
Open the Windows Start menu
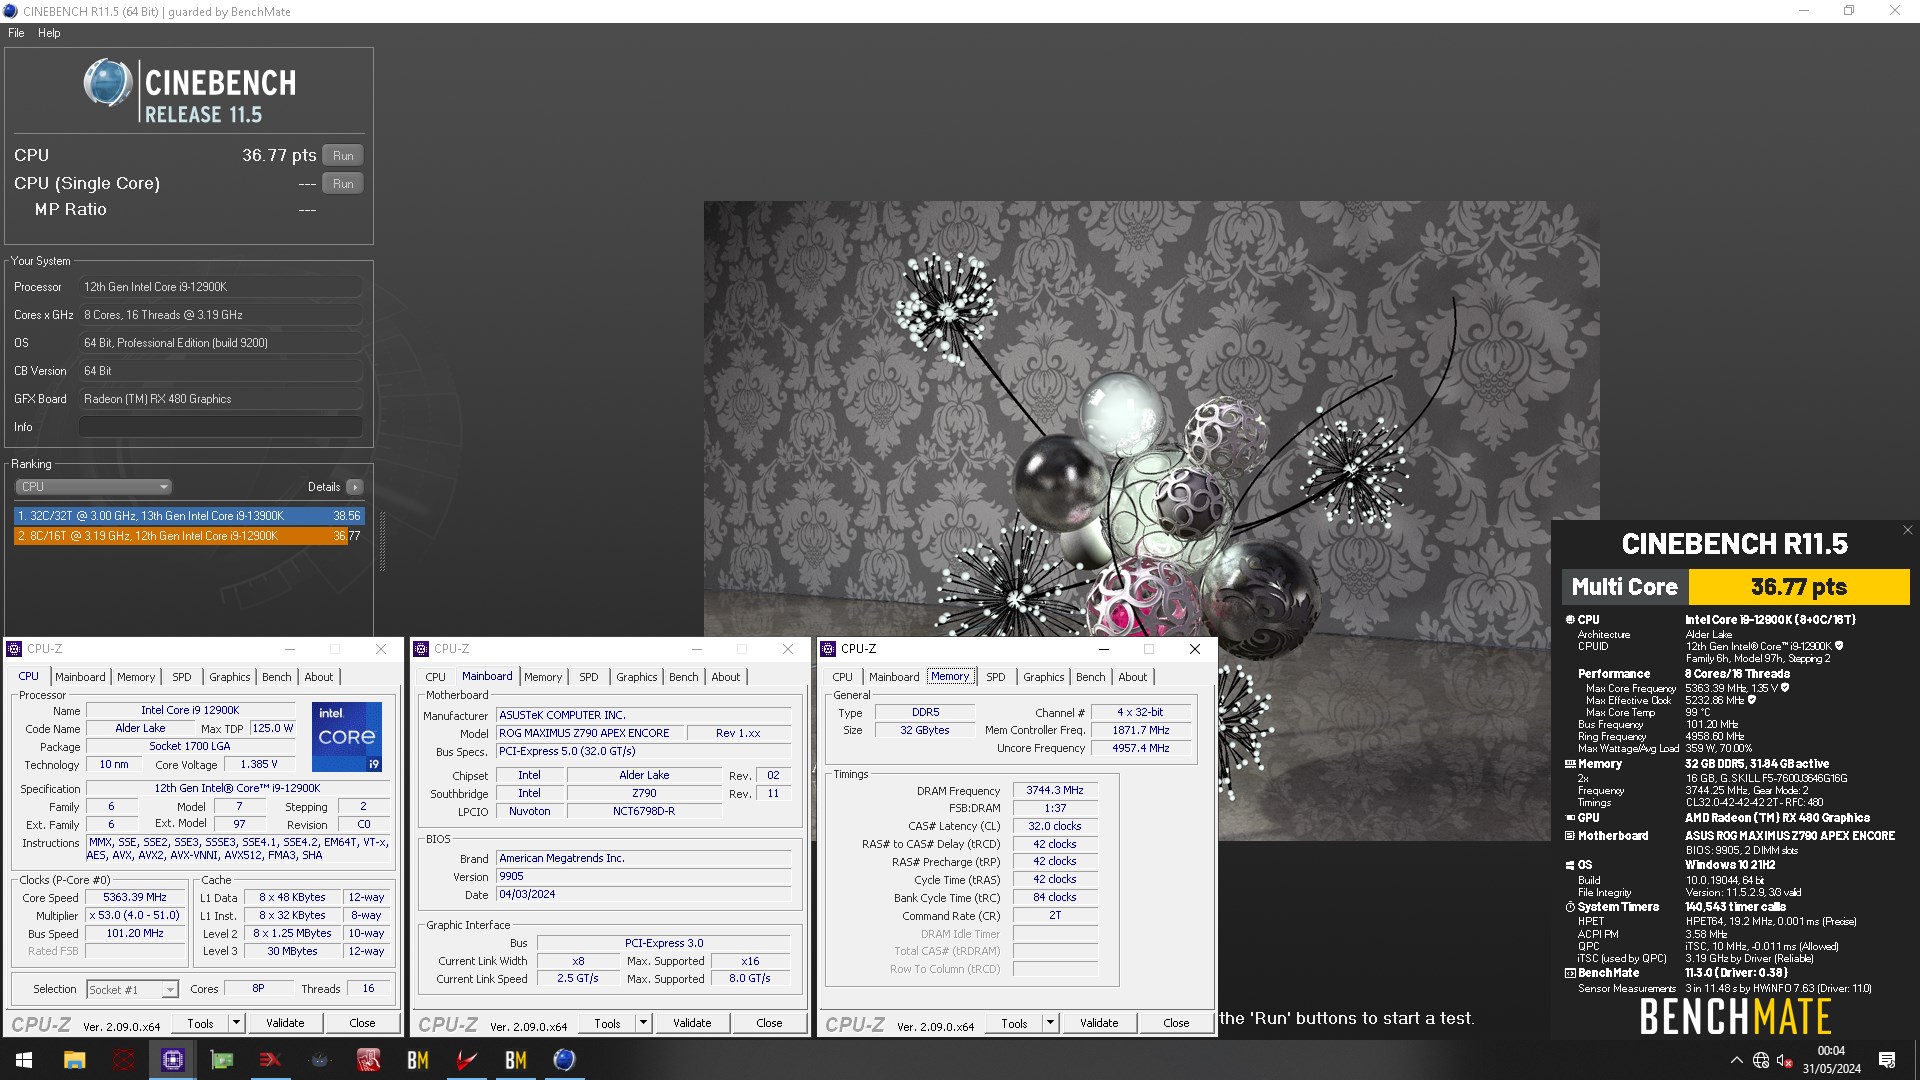coord(24,1060)
